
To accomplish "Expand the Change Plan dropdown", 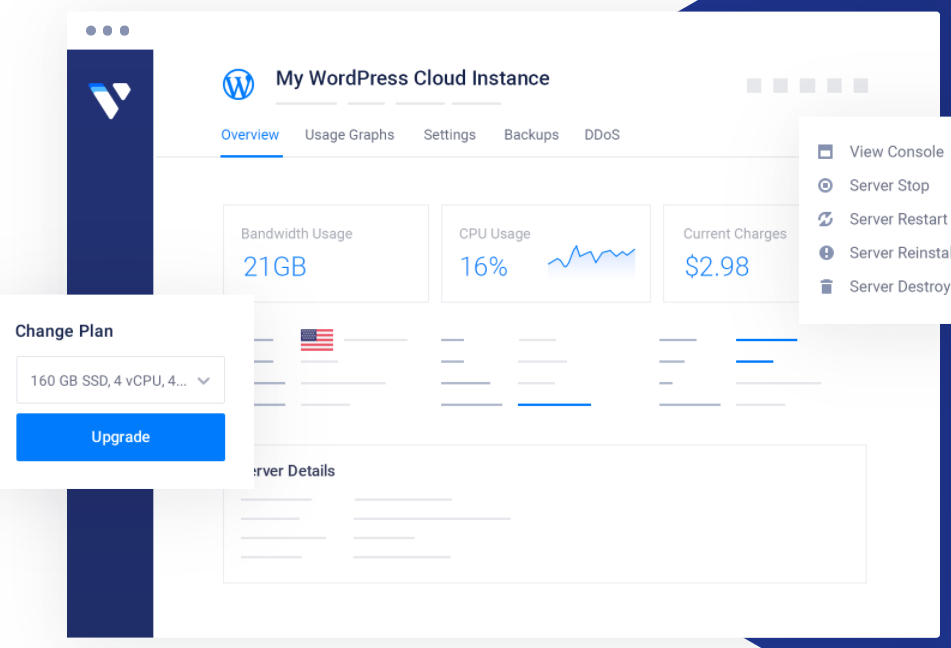I will pyautogui.click(x=121, y=380).
